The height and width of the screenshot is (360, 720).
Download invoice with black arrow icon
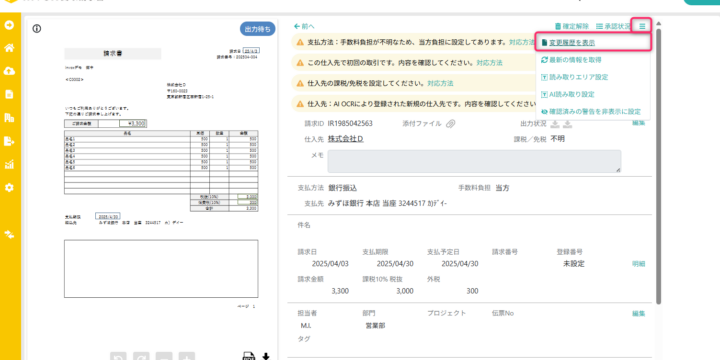[265, 356]
